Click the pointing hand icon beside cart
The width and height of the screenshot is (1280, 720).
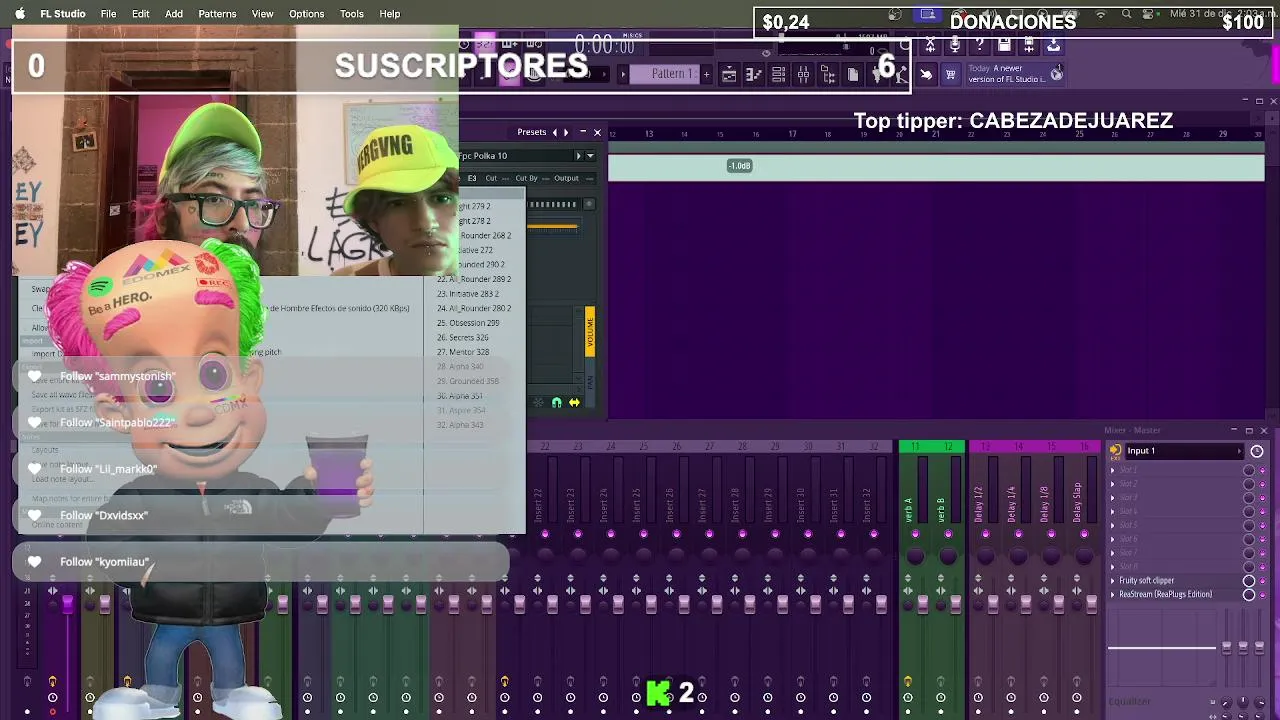tap(926, 74)
